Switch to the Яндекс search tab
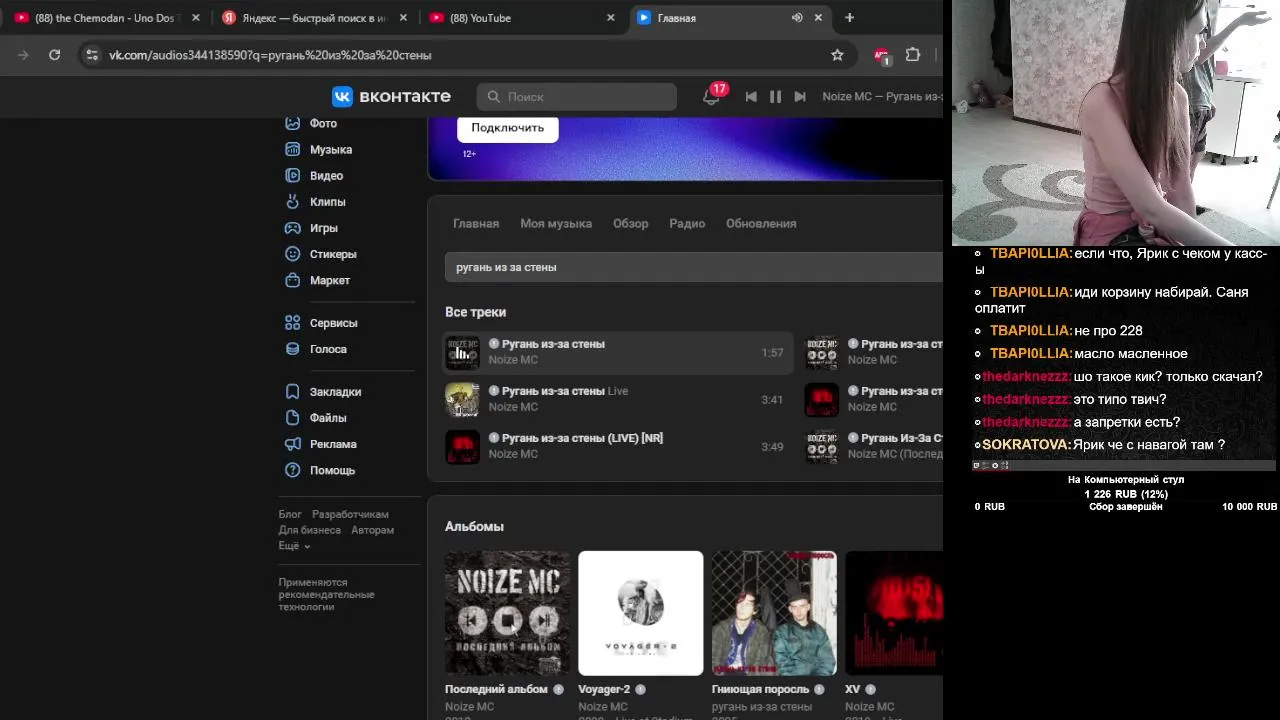1280x720 pixels. (314, 18)
